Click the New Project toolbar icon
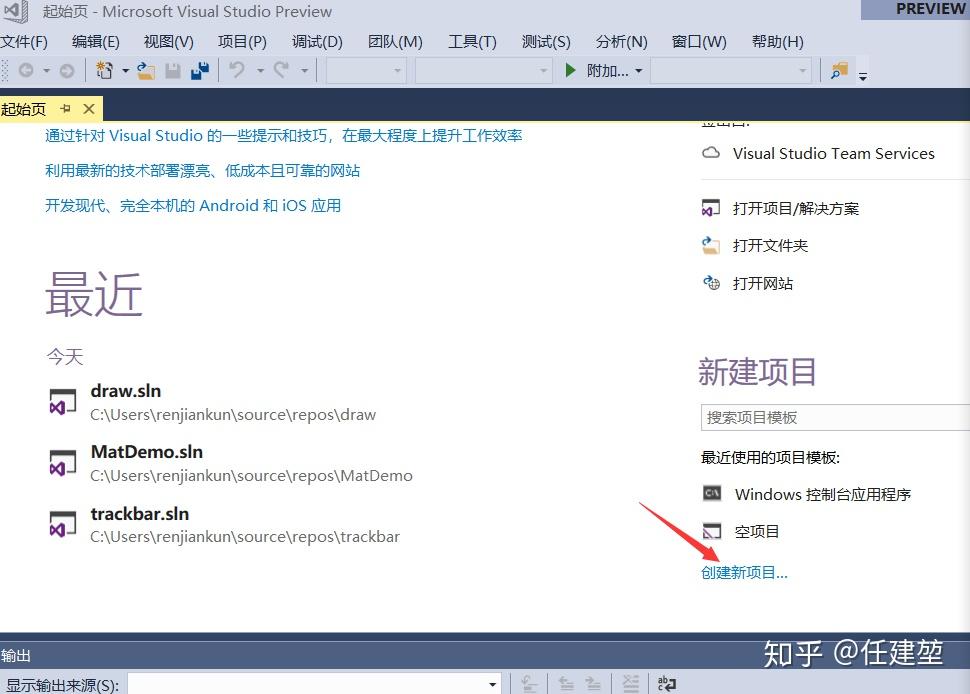The width and height of the screenshot is (970, 694). pyautogui.click(x=105, y=71)
